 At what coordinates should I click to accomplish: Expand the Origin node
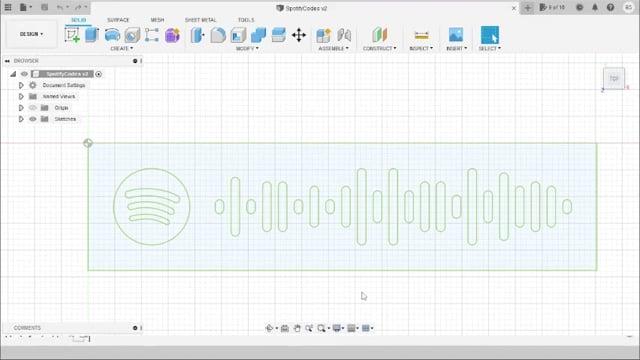click(x=21, y=108)
